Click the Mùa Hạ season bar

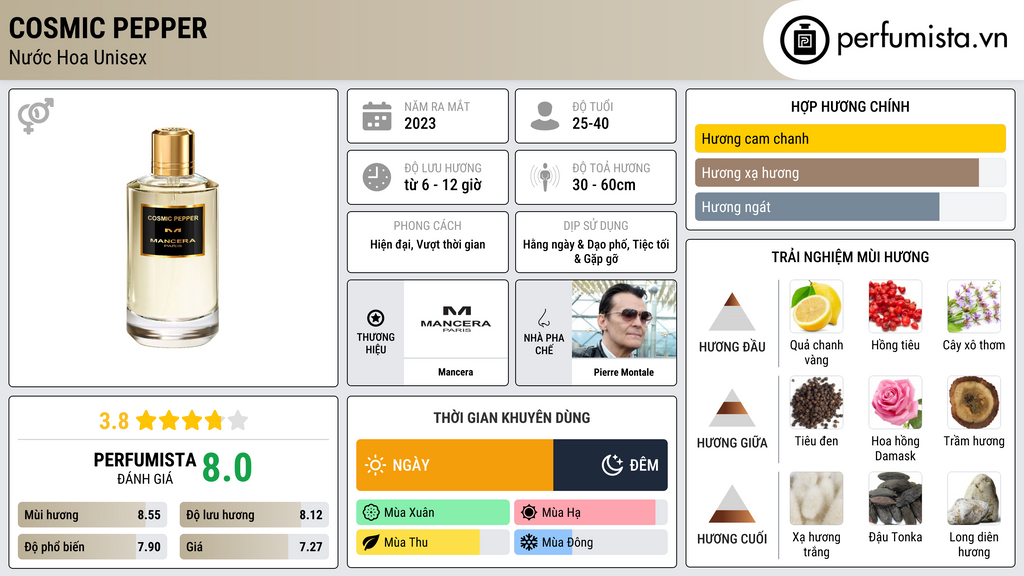click(590, 513)
